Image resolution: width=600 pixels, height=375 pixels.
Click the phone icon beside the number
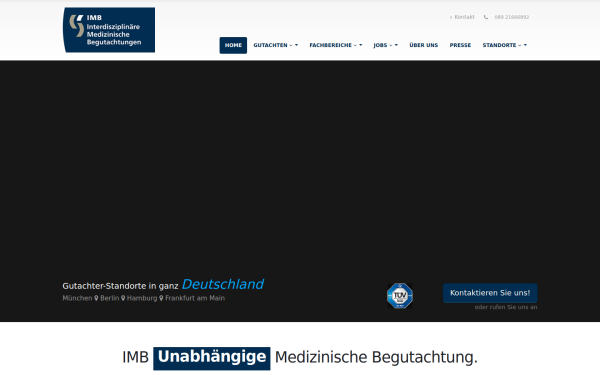486,17
